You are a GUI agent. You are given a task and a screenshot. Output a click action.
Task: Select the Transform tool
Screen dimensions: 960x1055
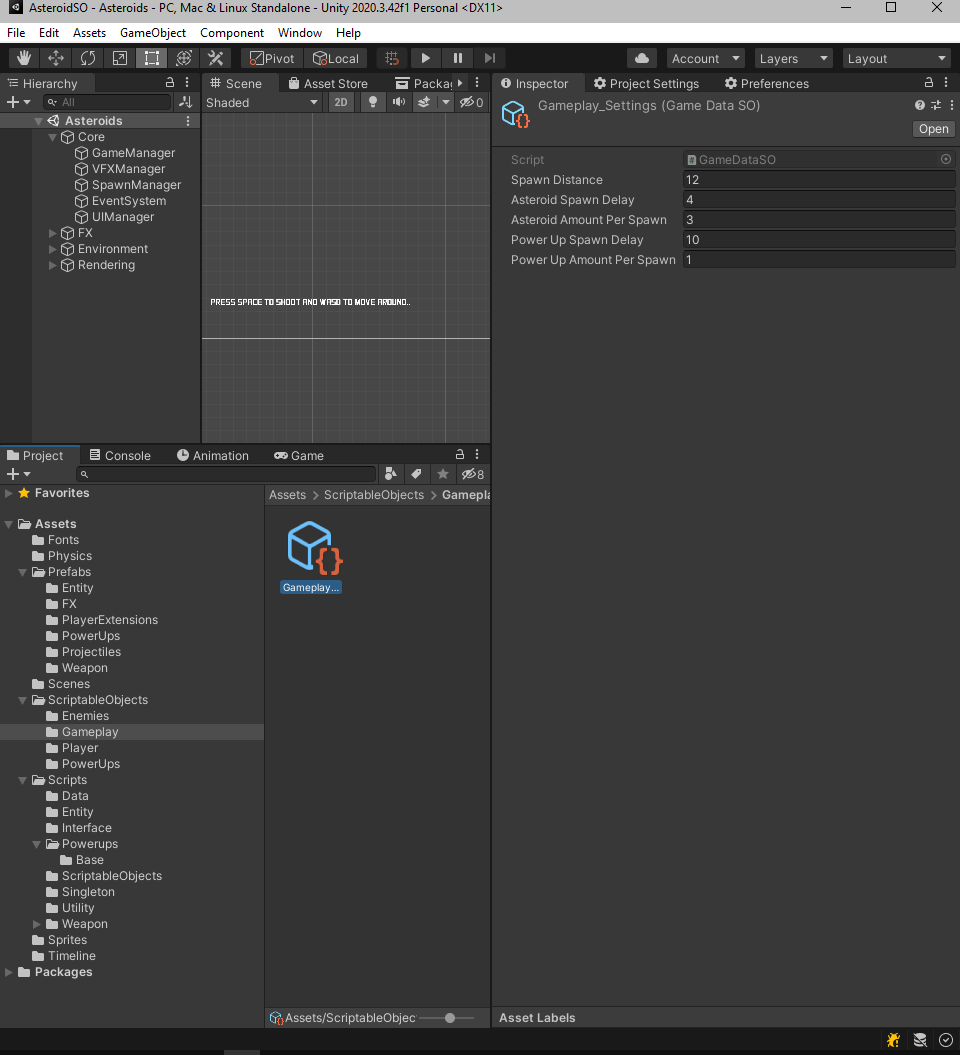click(x=184, y=59)
